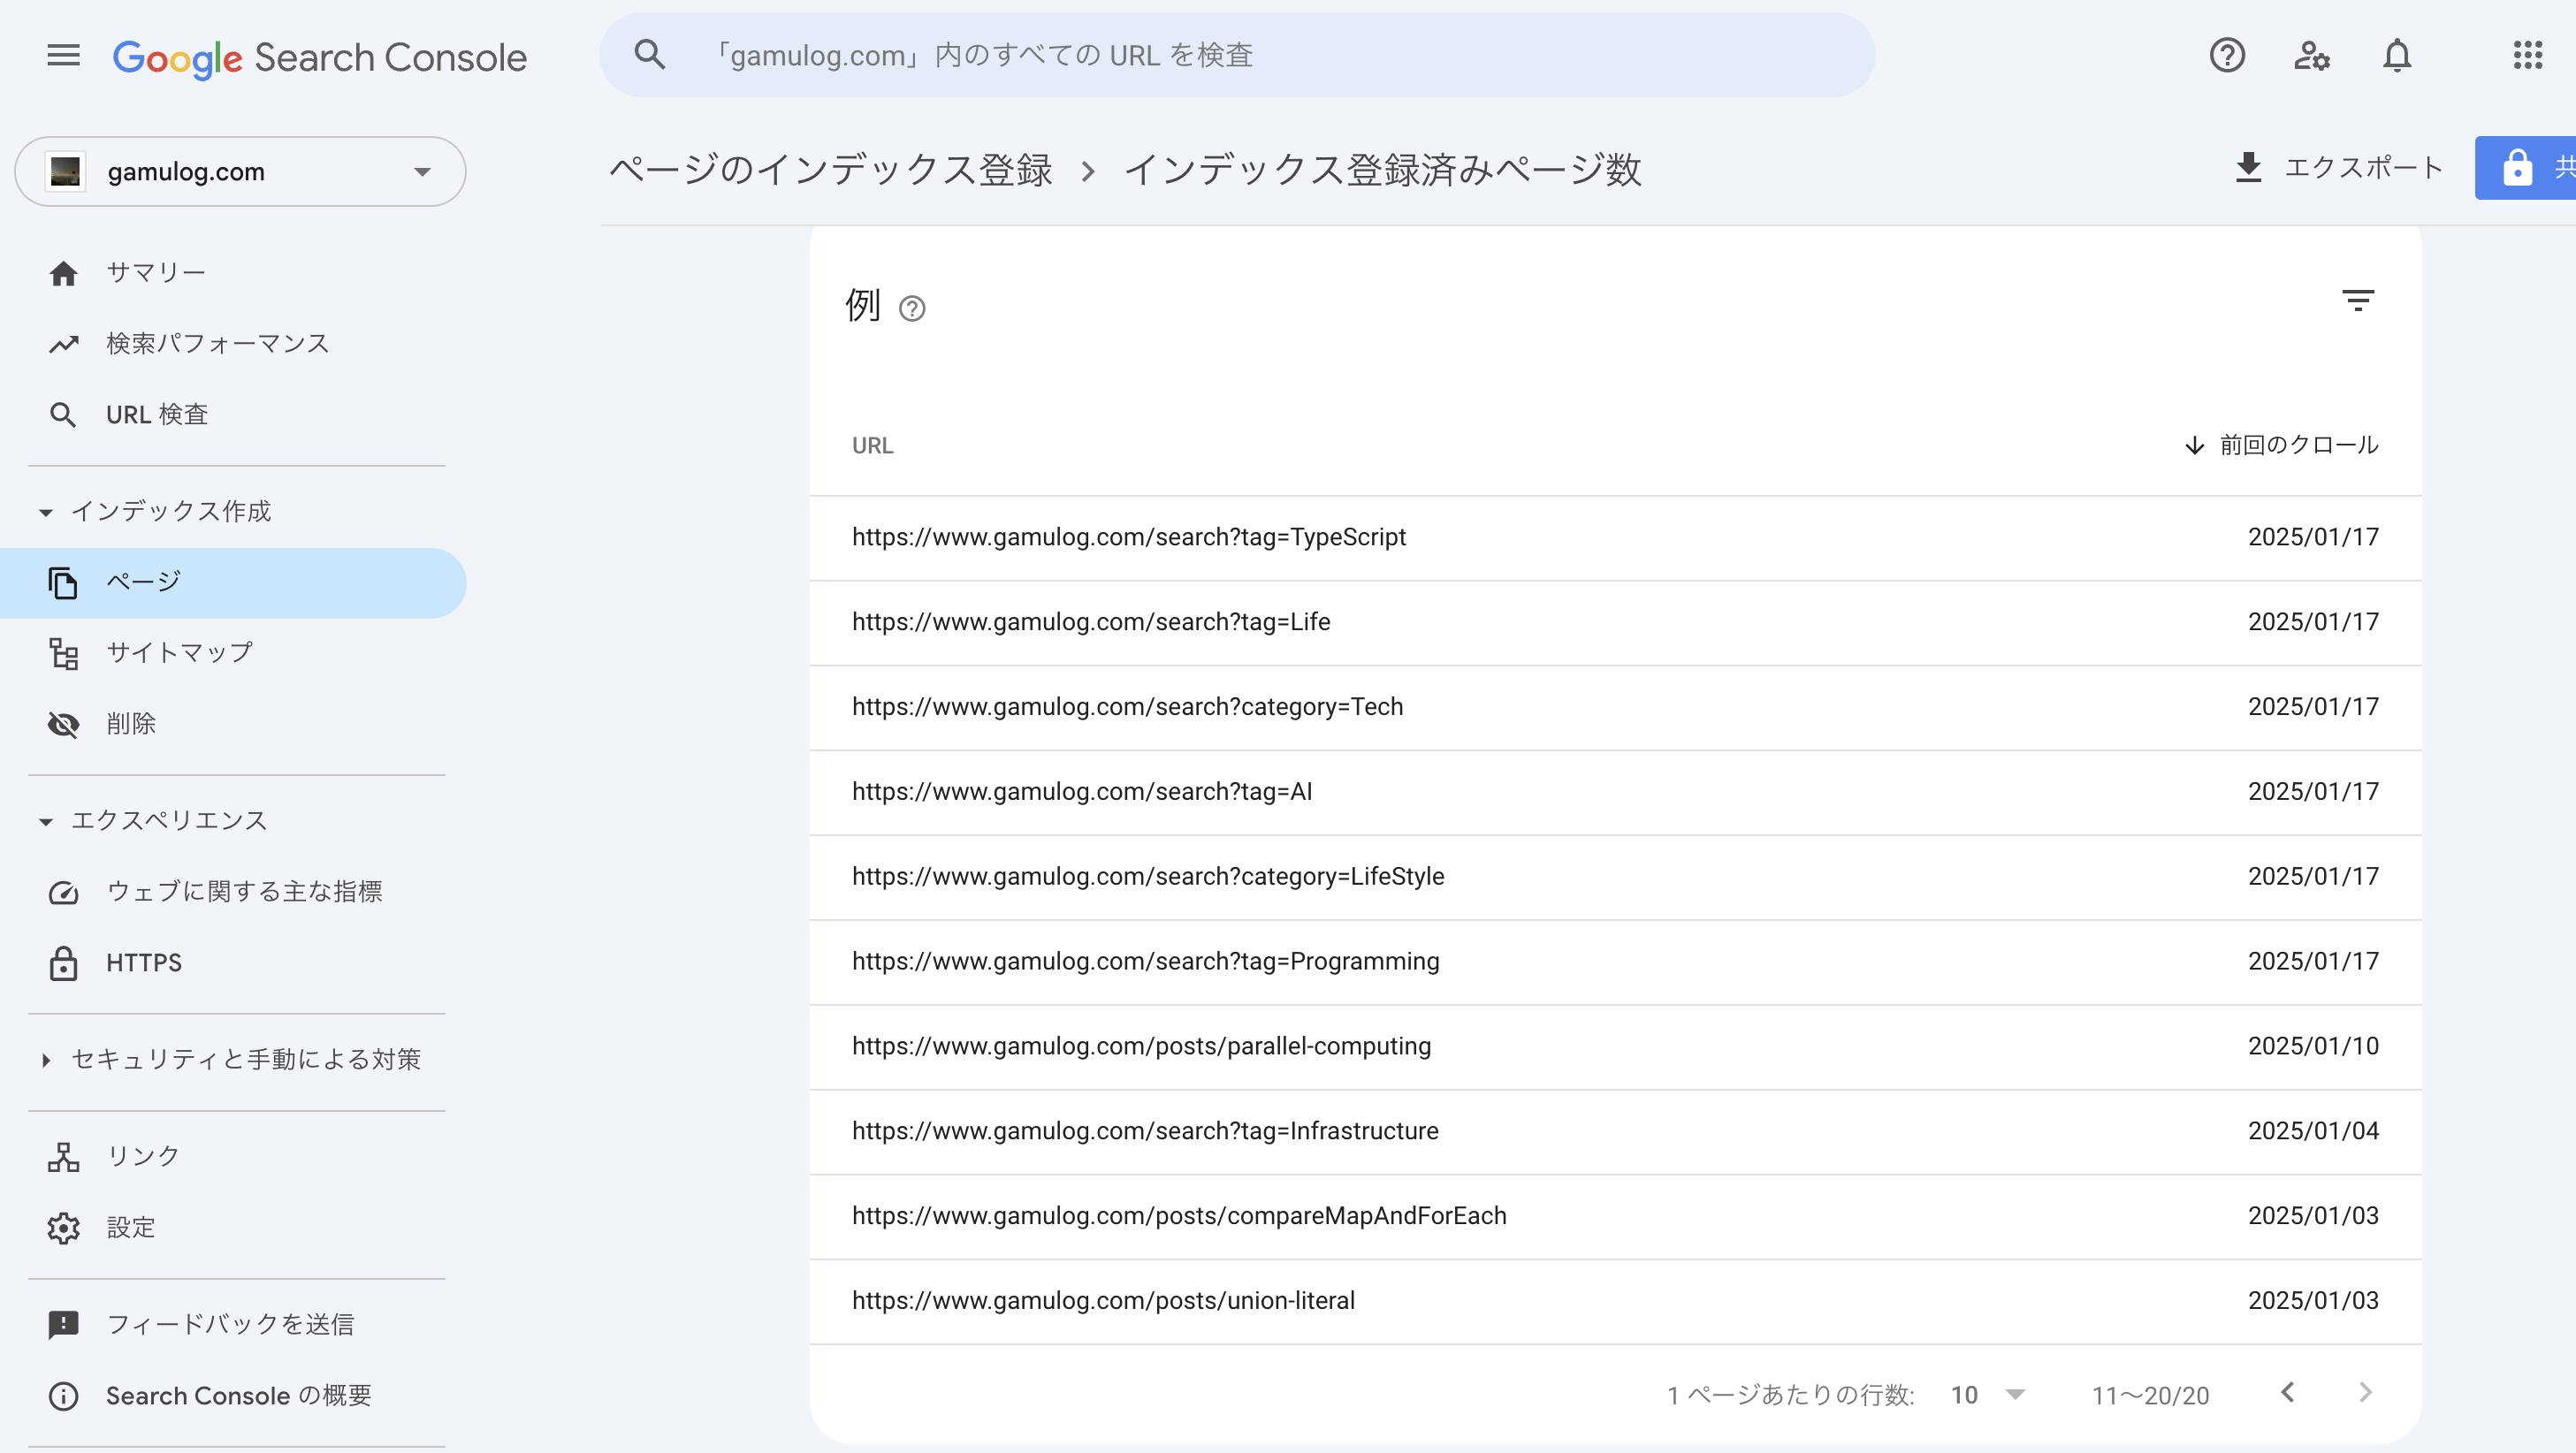Open the Google apps grid
Image resolution: width=2576 pixels, height=1453 pixels.
coord(2527,55)
